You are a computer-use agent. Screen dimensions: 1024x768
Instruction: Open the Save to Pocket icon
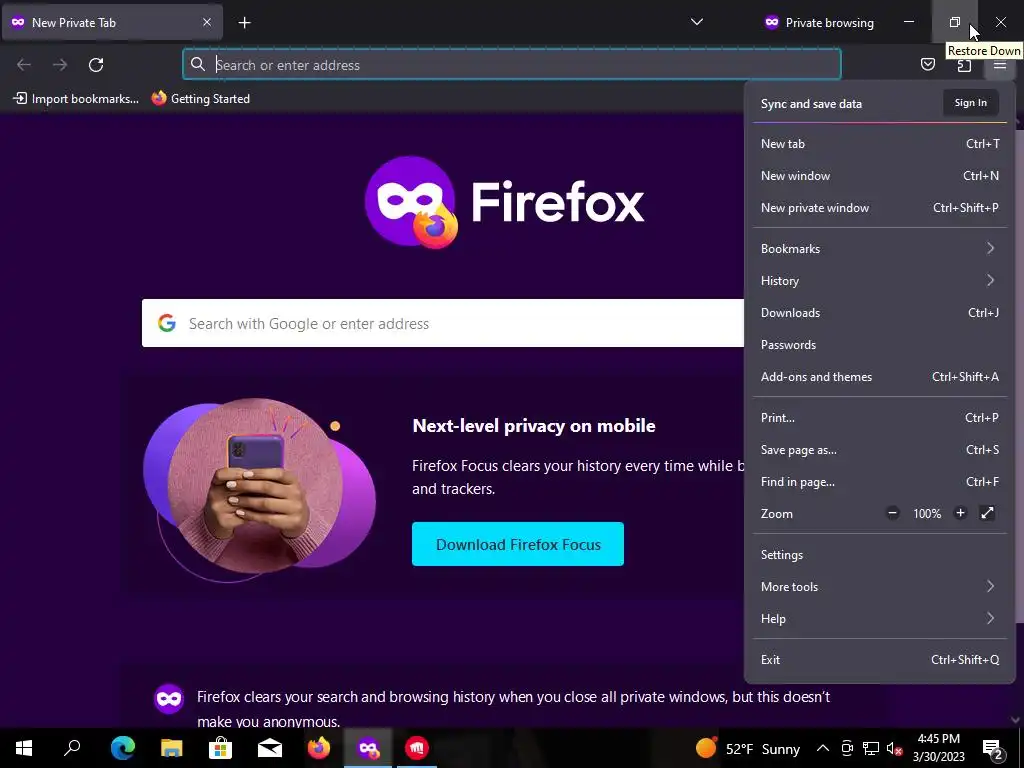[x=927, y=65]
